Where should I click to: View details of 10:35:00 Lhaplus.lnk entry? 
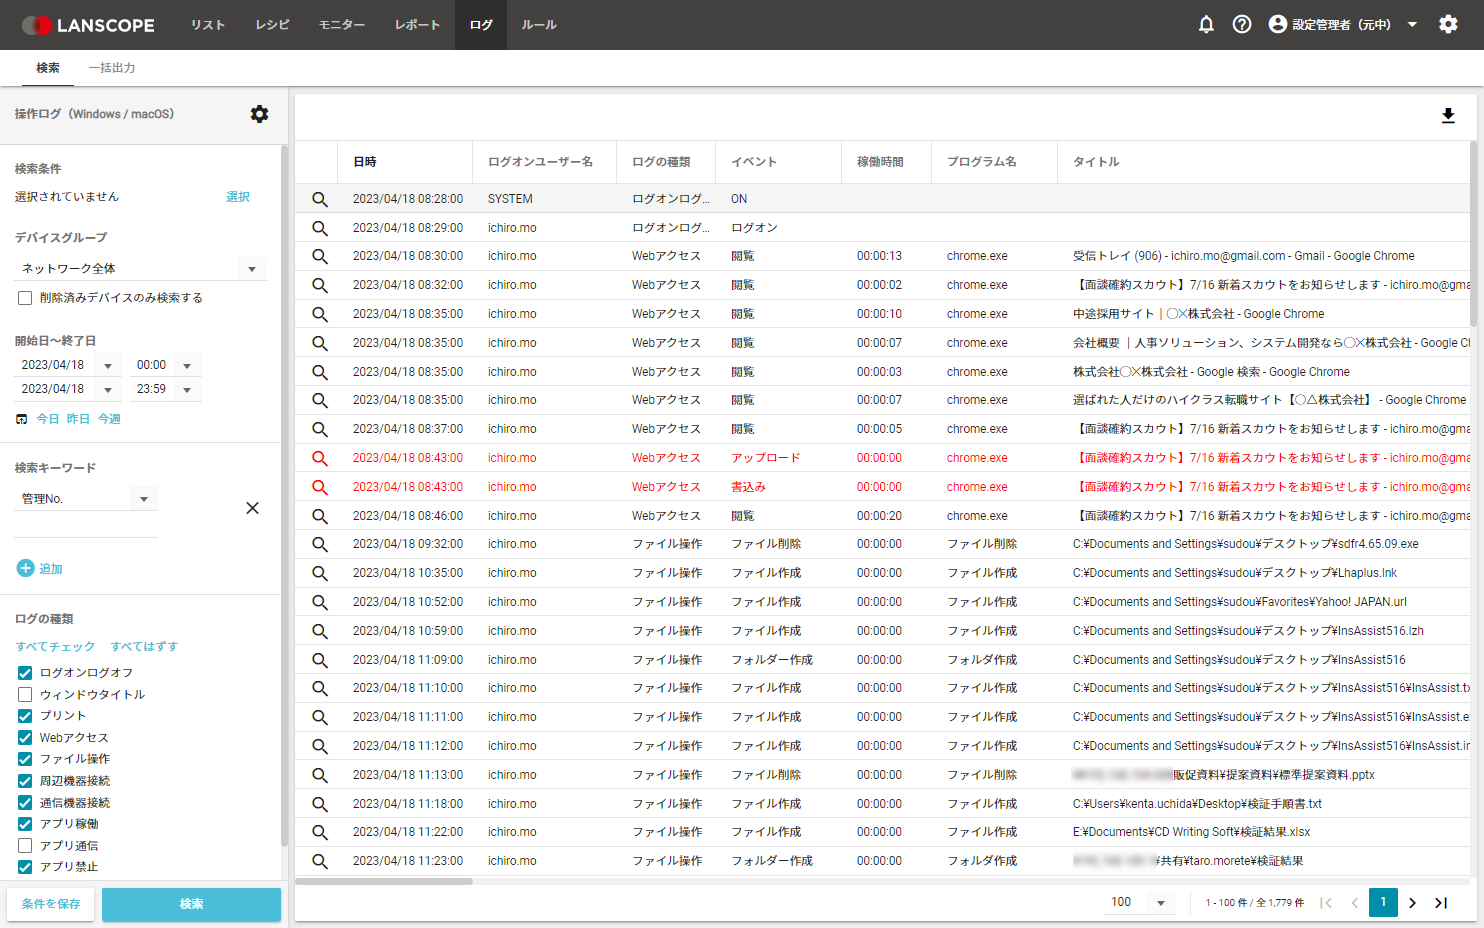(x=320, y=573)
